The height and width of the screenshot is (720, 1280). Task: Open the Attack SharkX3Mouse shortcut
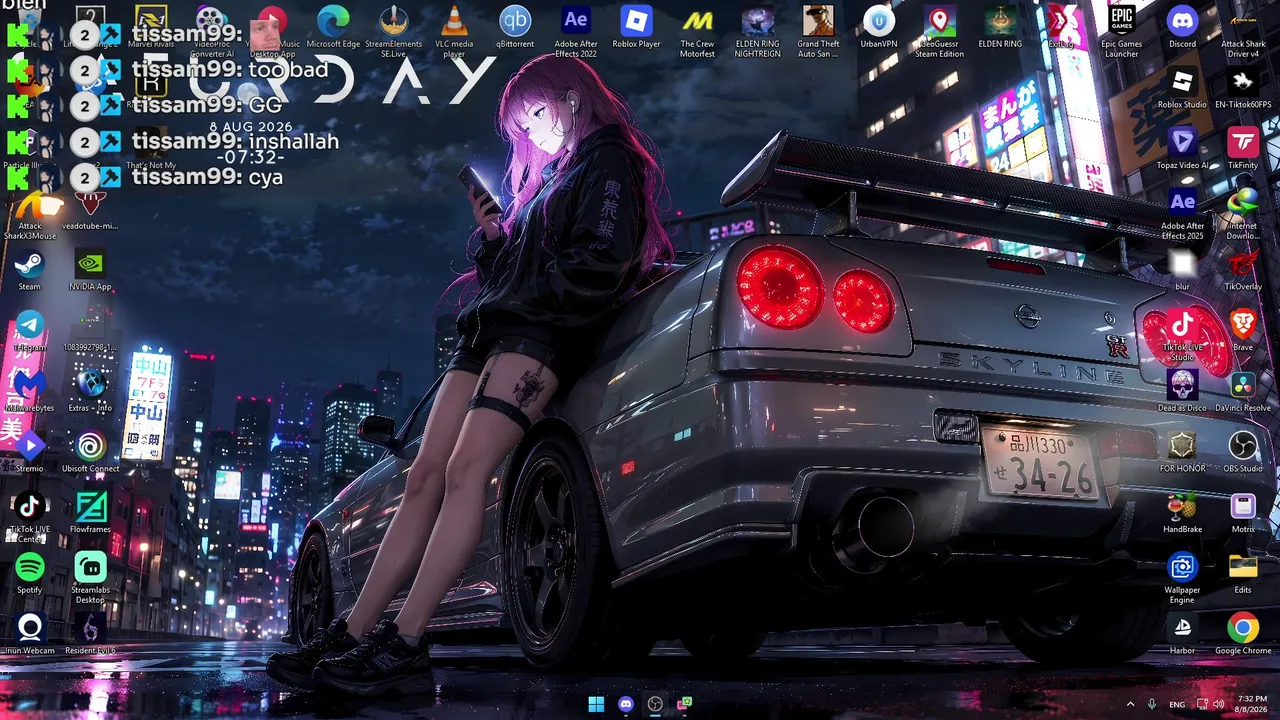30,214
